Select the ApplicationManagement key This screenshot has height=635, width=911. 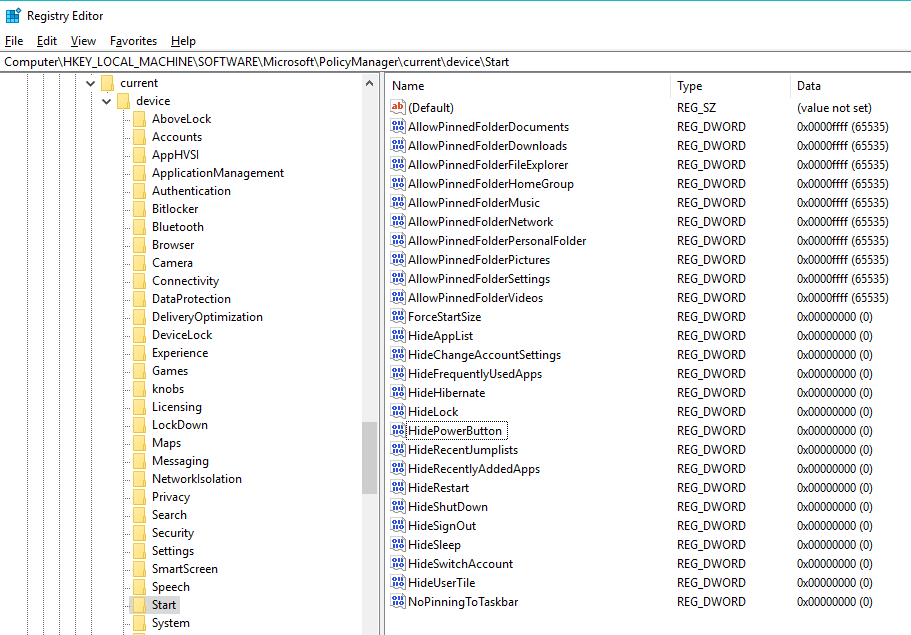click(218, 173)
